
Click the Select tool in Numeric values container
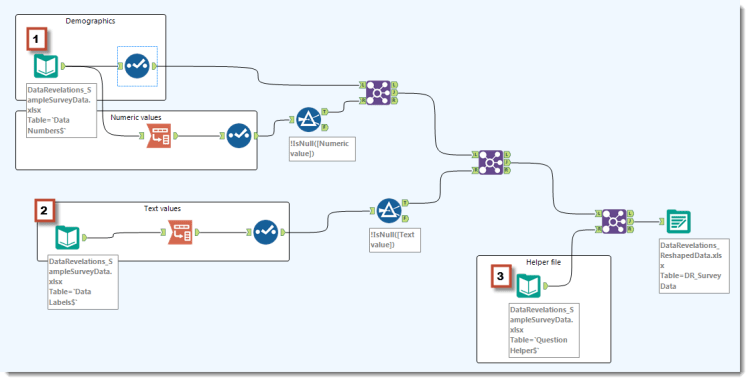[239, 136]
